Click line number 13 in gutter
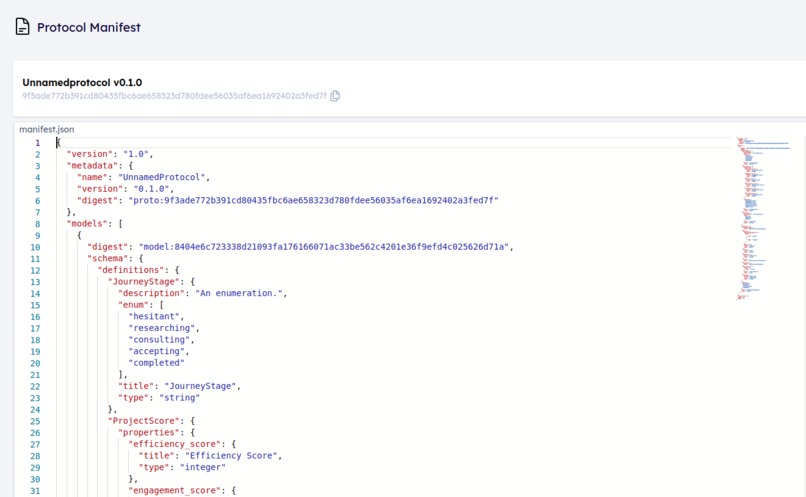Image resolution: width=806 pixels, height=497 pixels. coord(35,282)
